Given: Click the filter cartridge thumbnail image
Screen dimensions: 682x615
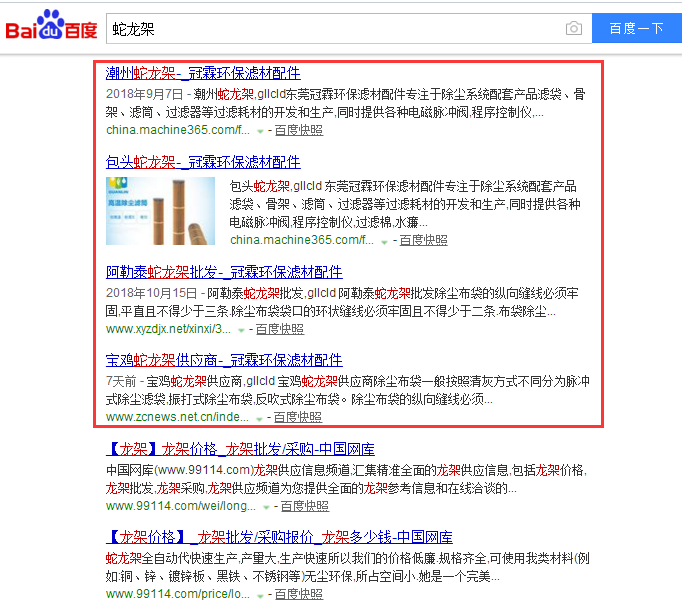Looking at the screenshot, I should click(160, 211).
